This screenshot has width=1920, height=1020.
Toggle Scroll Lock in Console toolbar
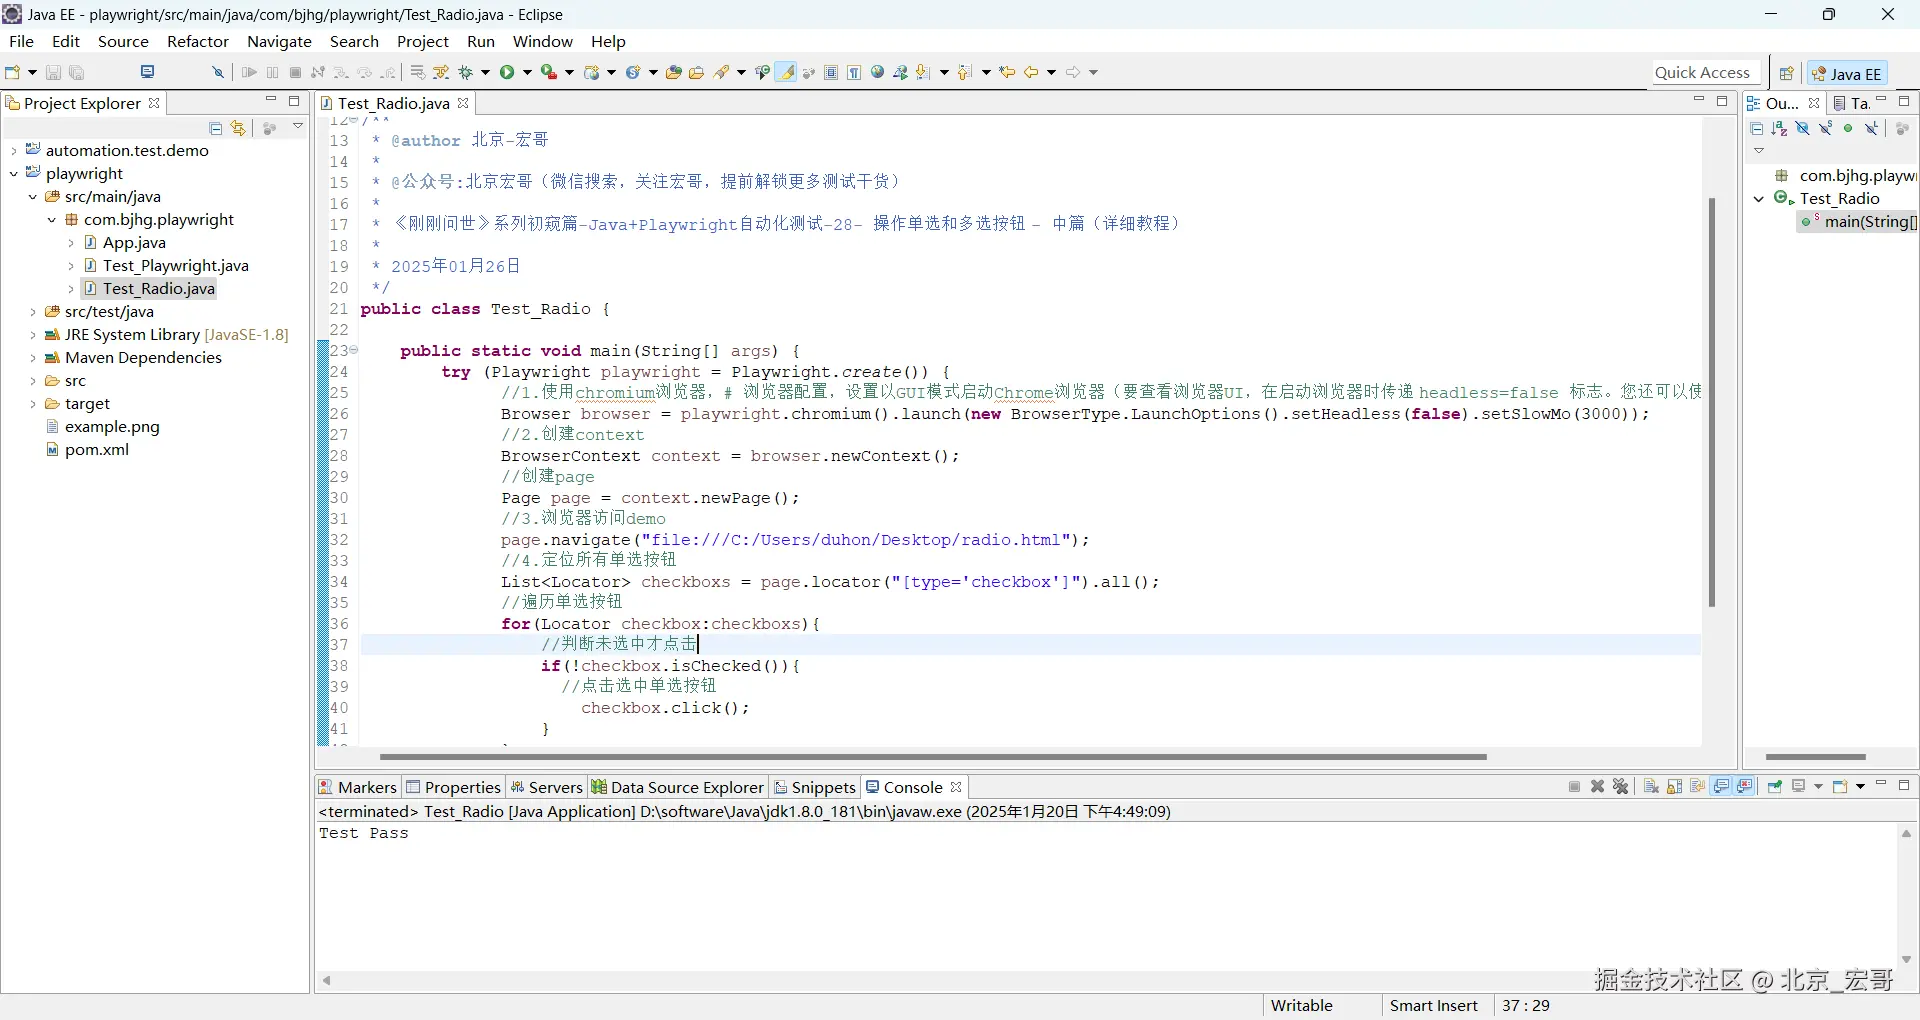click(1674, 787)
